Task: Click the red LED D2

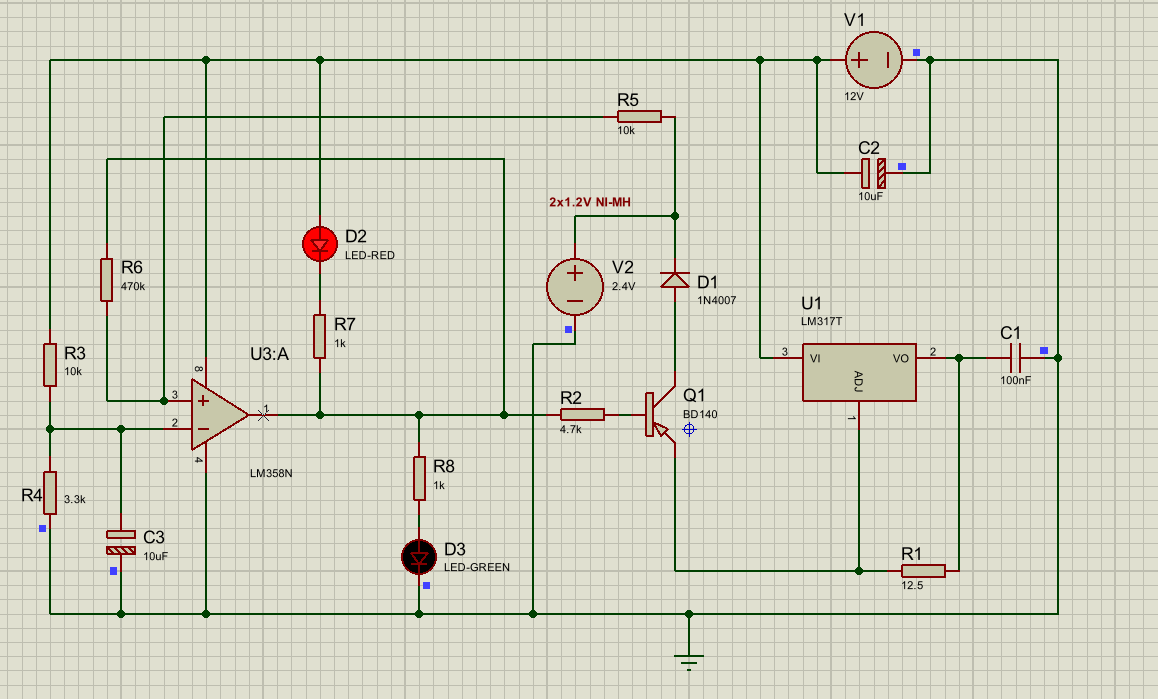Action: [x=320, y=243]
